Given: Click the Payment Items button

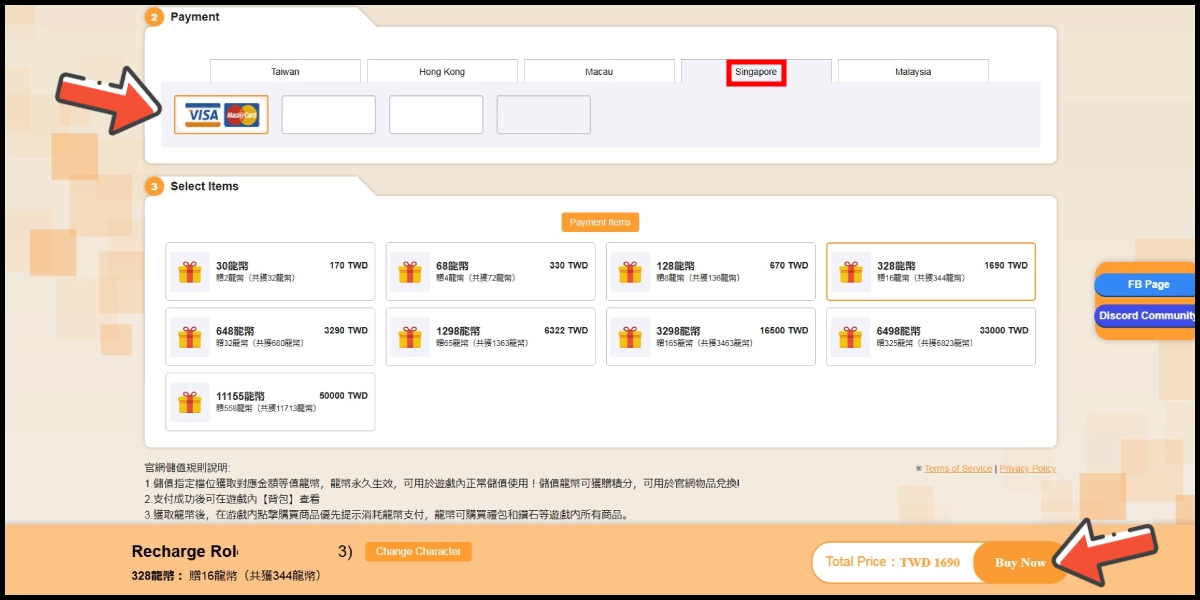Looking at the screenshot, I should [600, 222].
